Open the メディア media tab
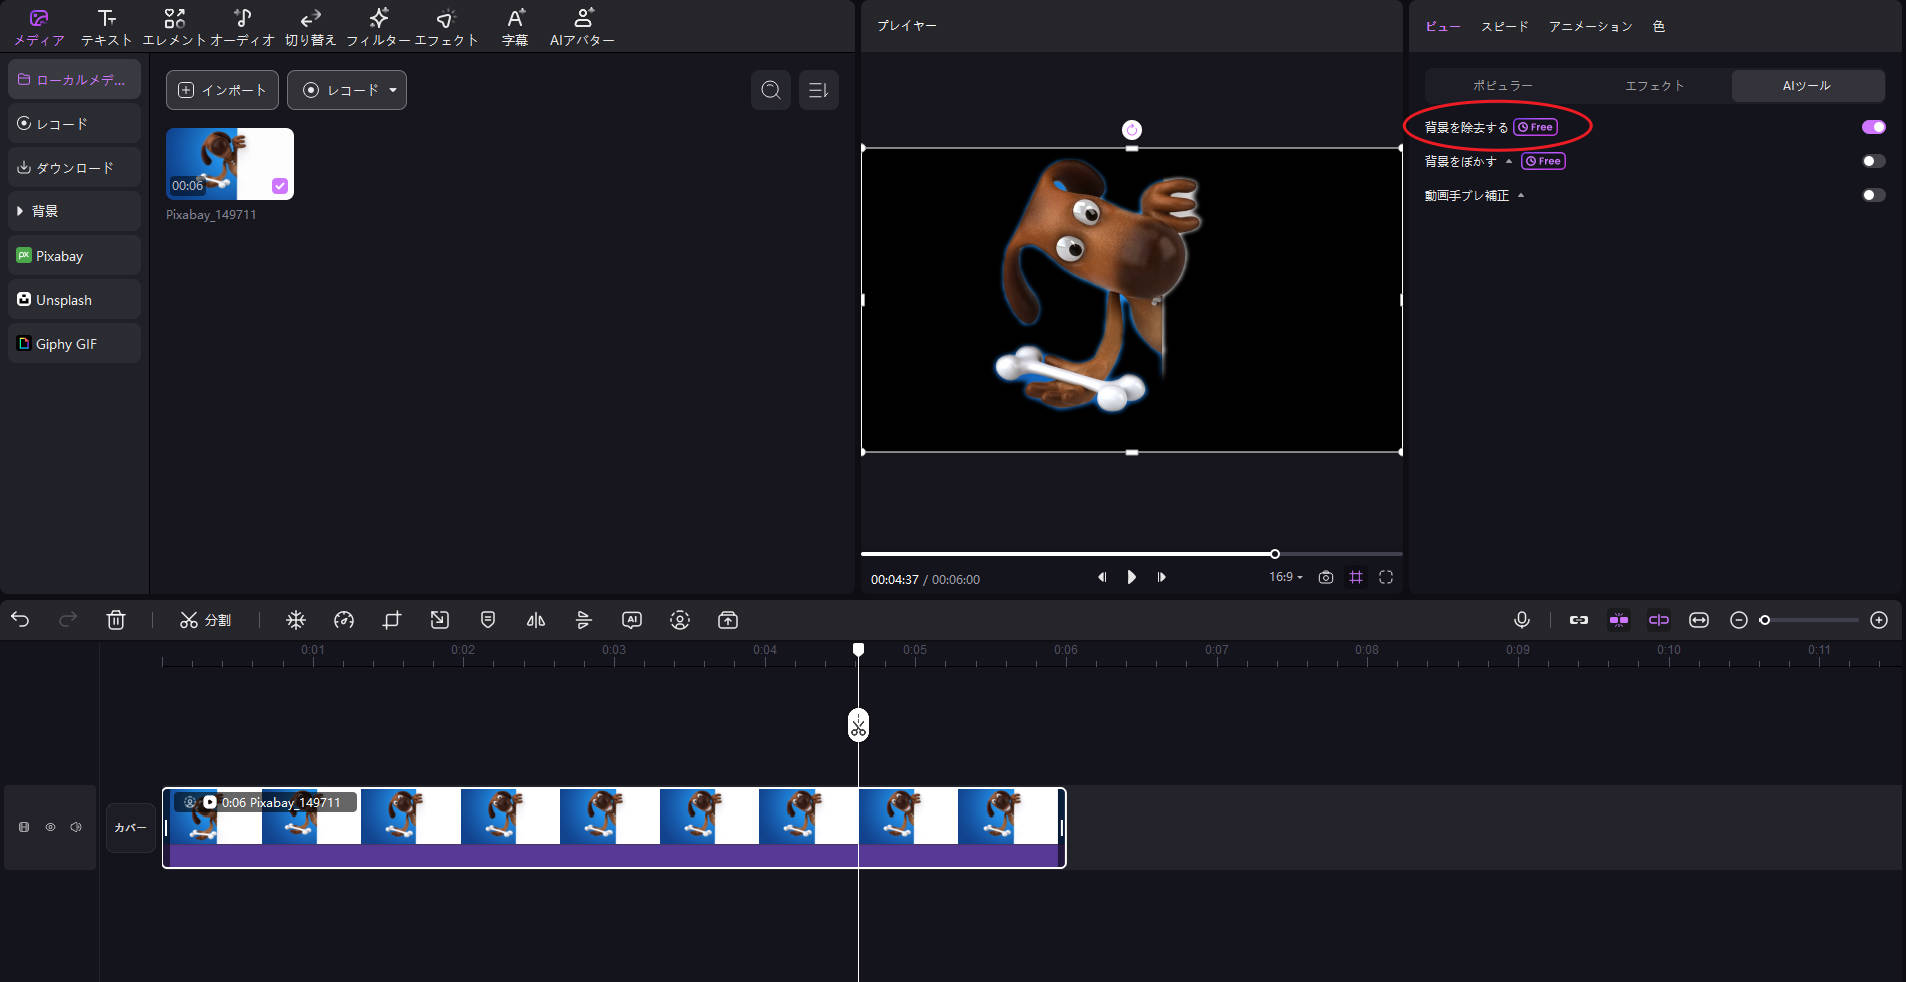 [39, 28]
